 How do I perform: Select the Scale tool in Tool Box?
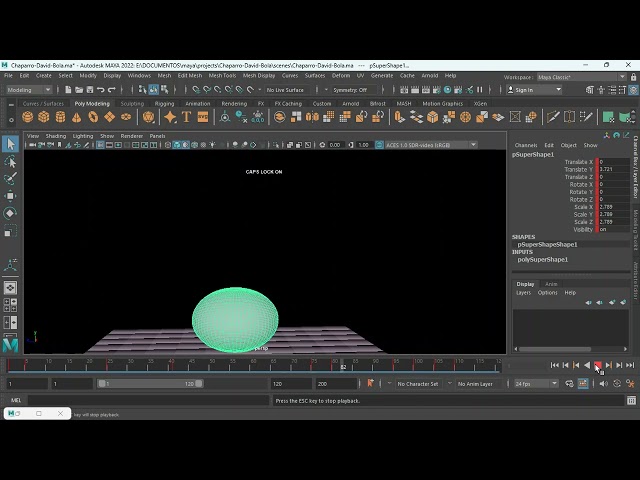pos(10,231)
